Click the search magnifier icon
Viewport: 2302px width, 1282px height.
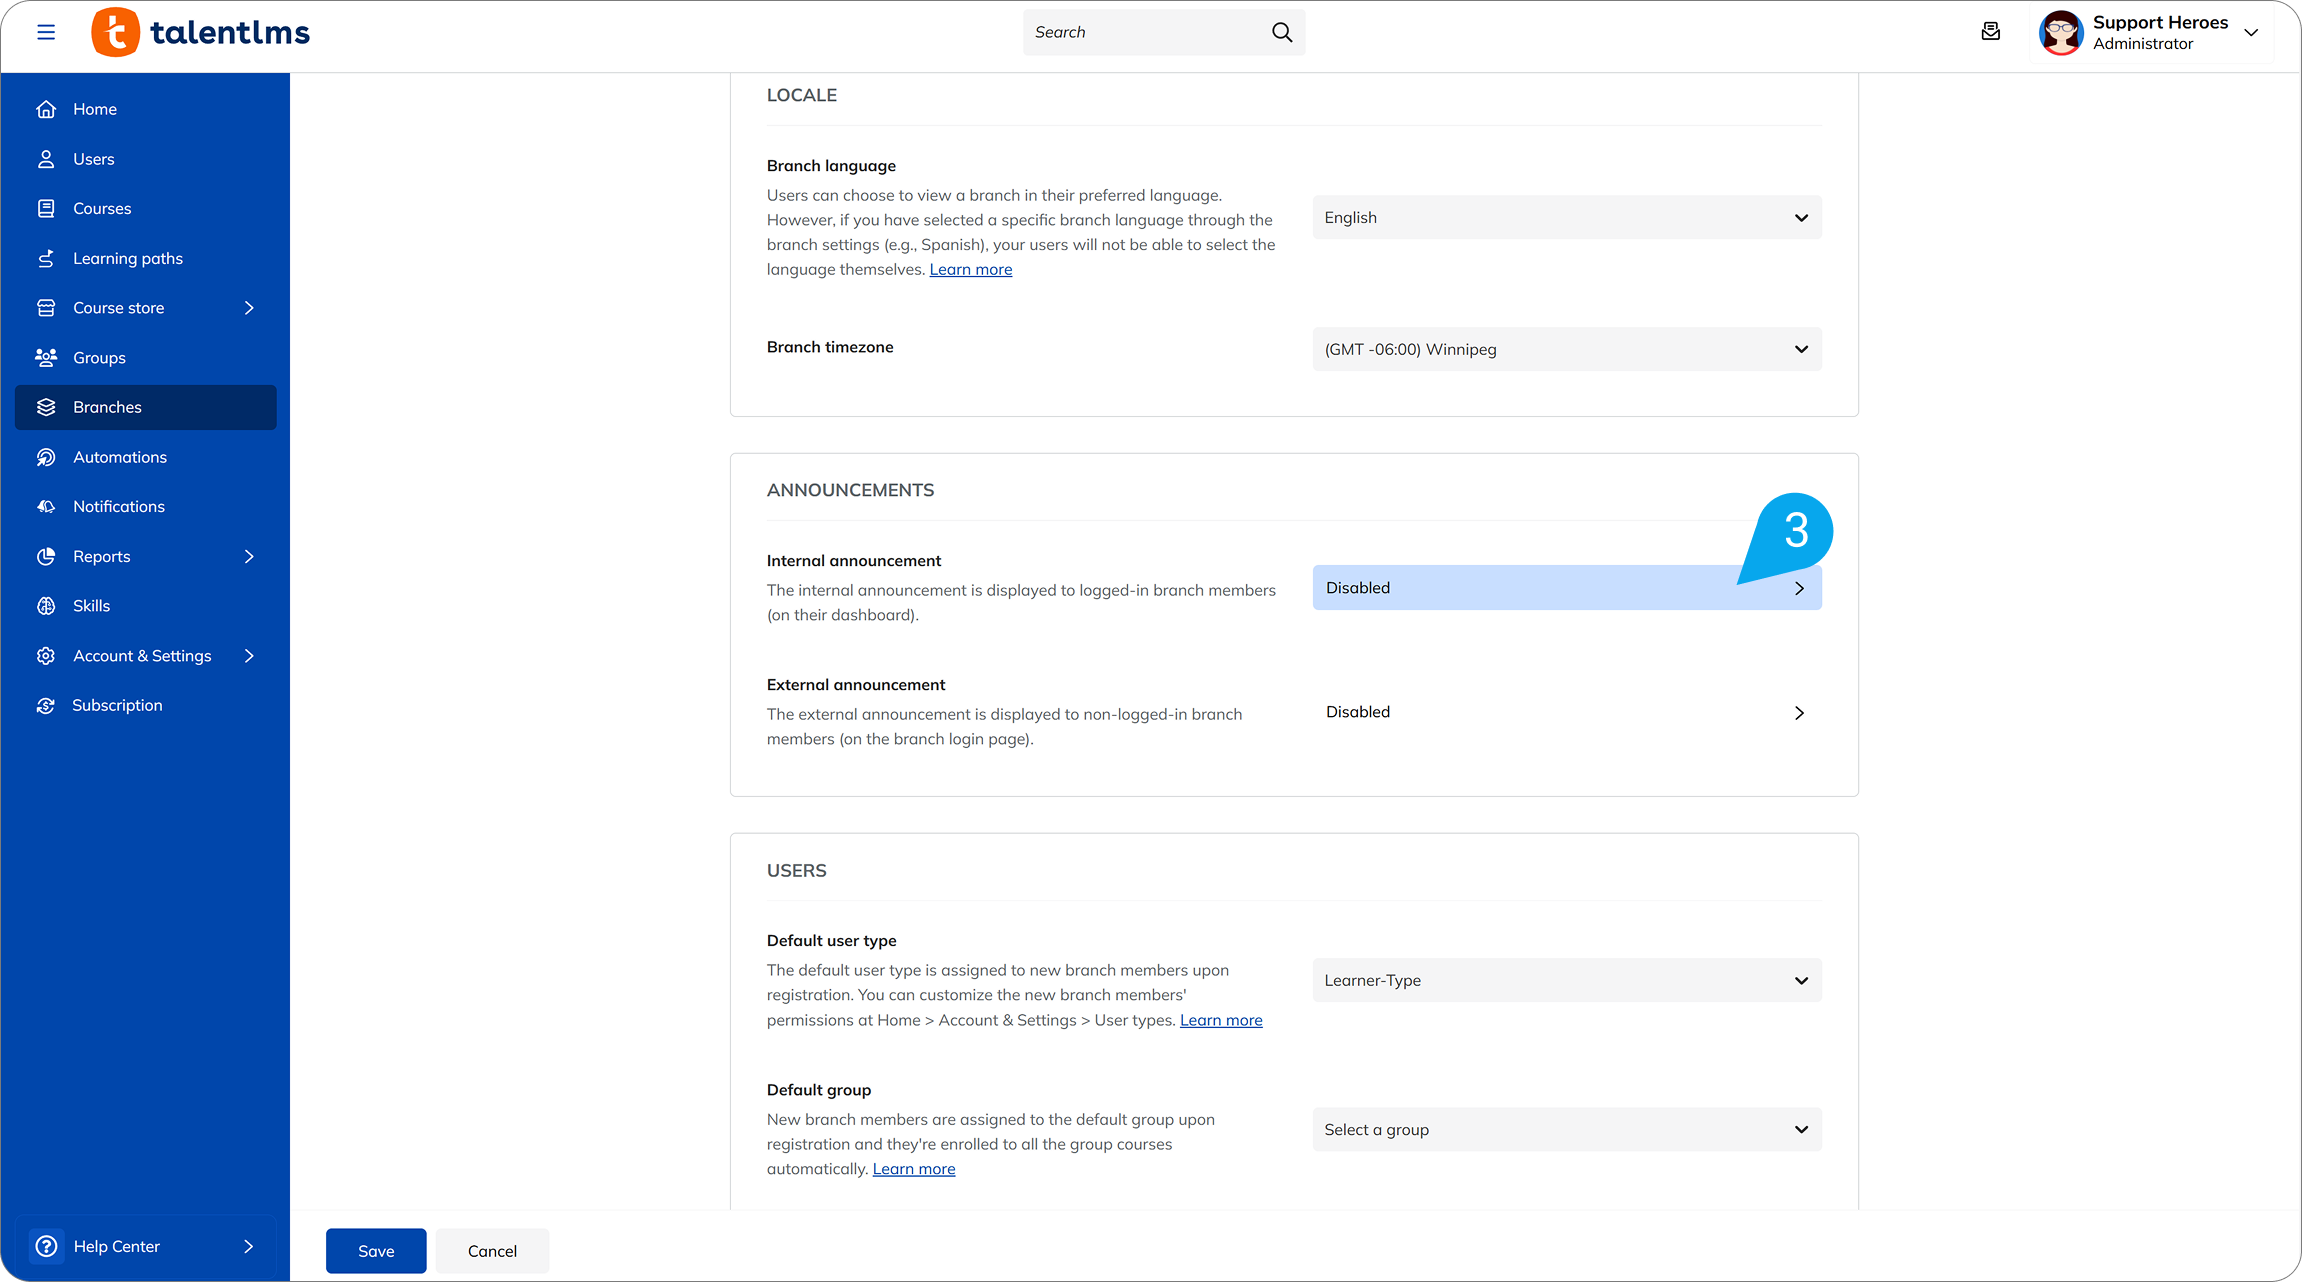tap(1281, 32)
